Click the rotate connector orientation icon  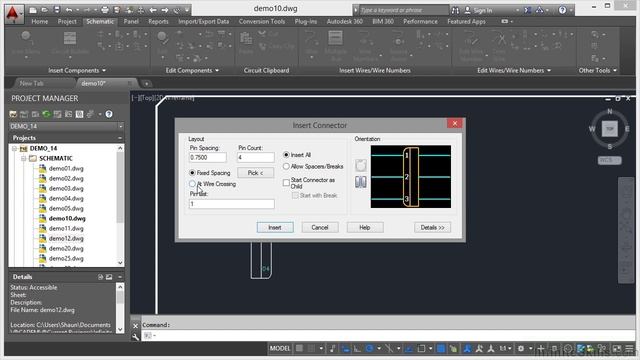click(360, 165)
